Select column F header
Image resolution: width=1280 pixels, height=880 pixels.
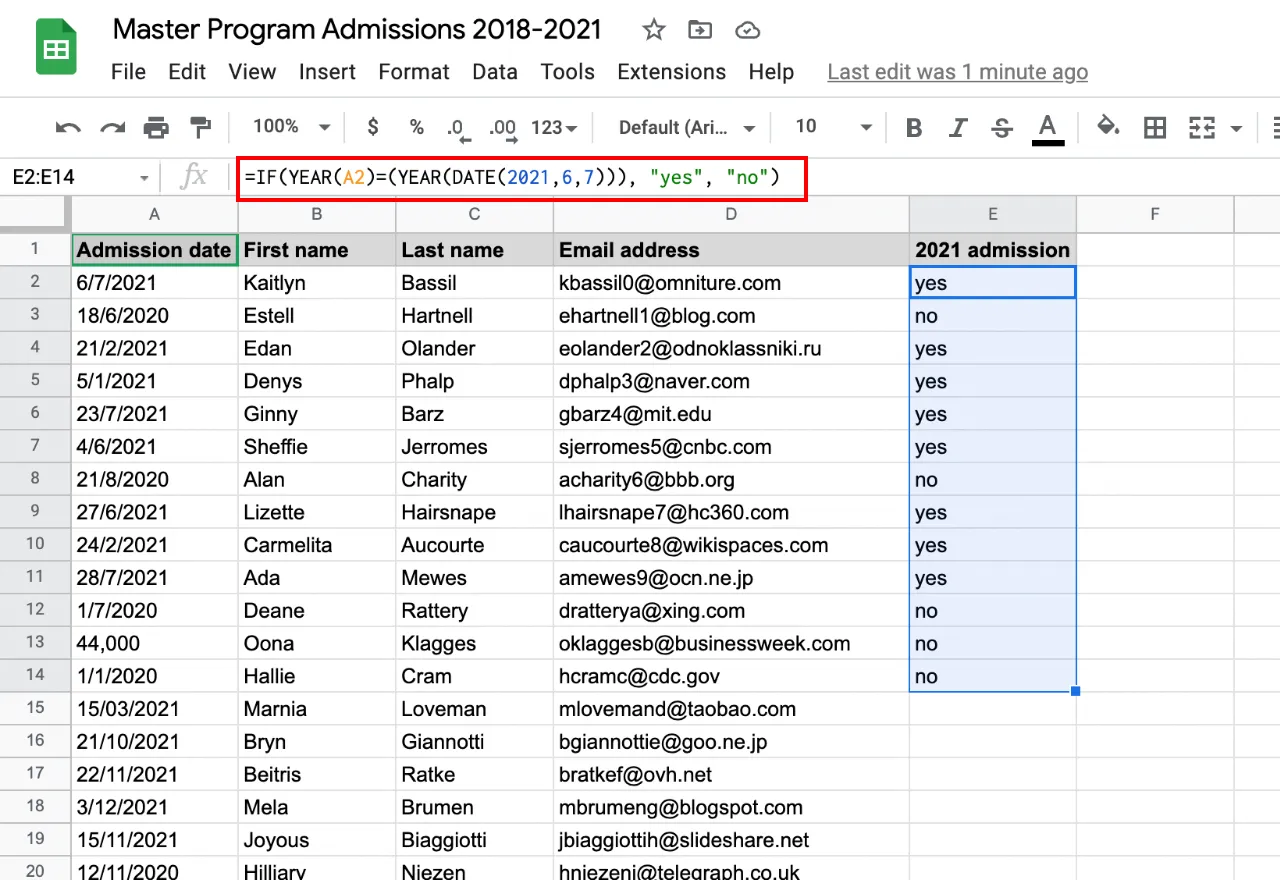(1155, 214)
